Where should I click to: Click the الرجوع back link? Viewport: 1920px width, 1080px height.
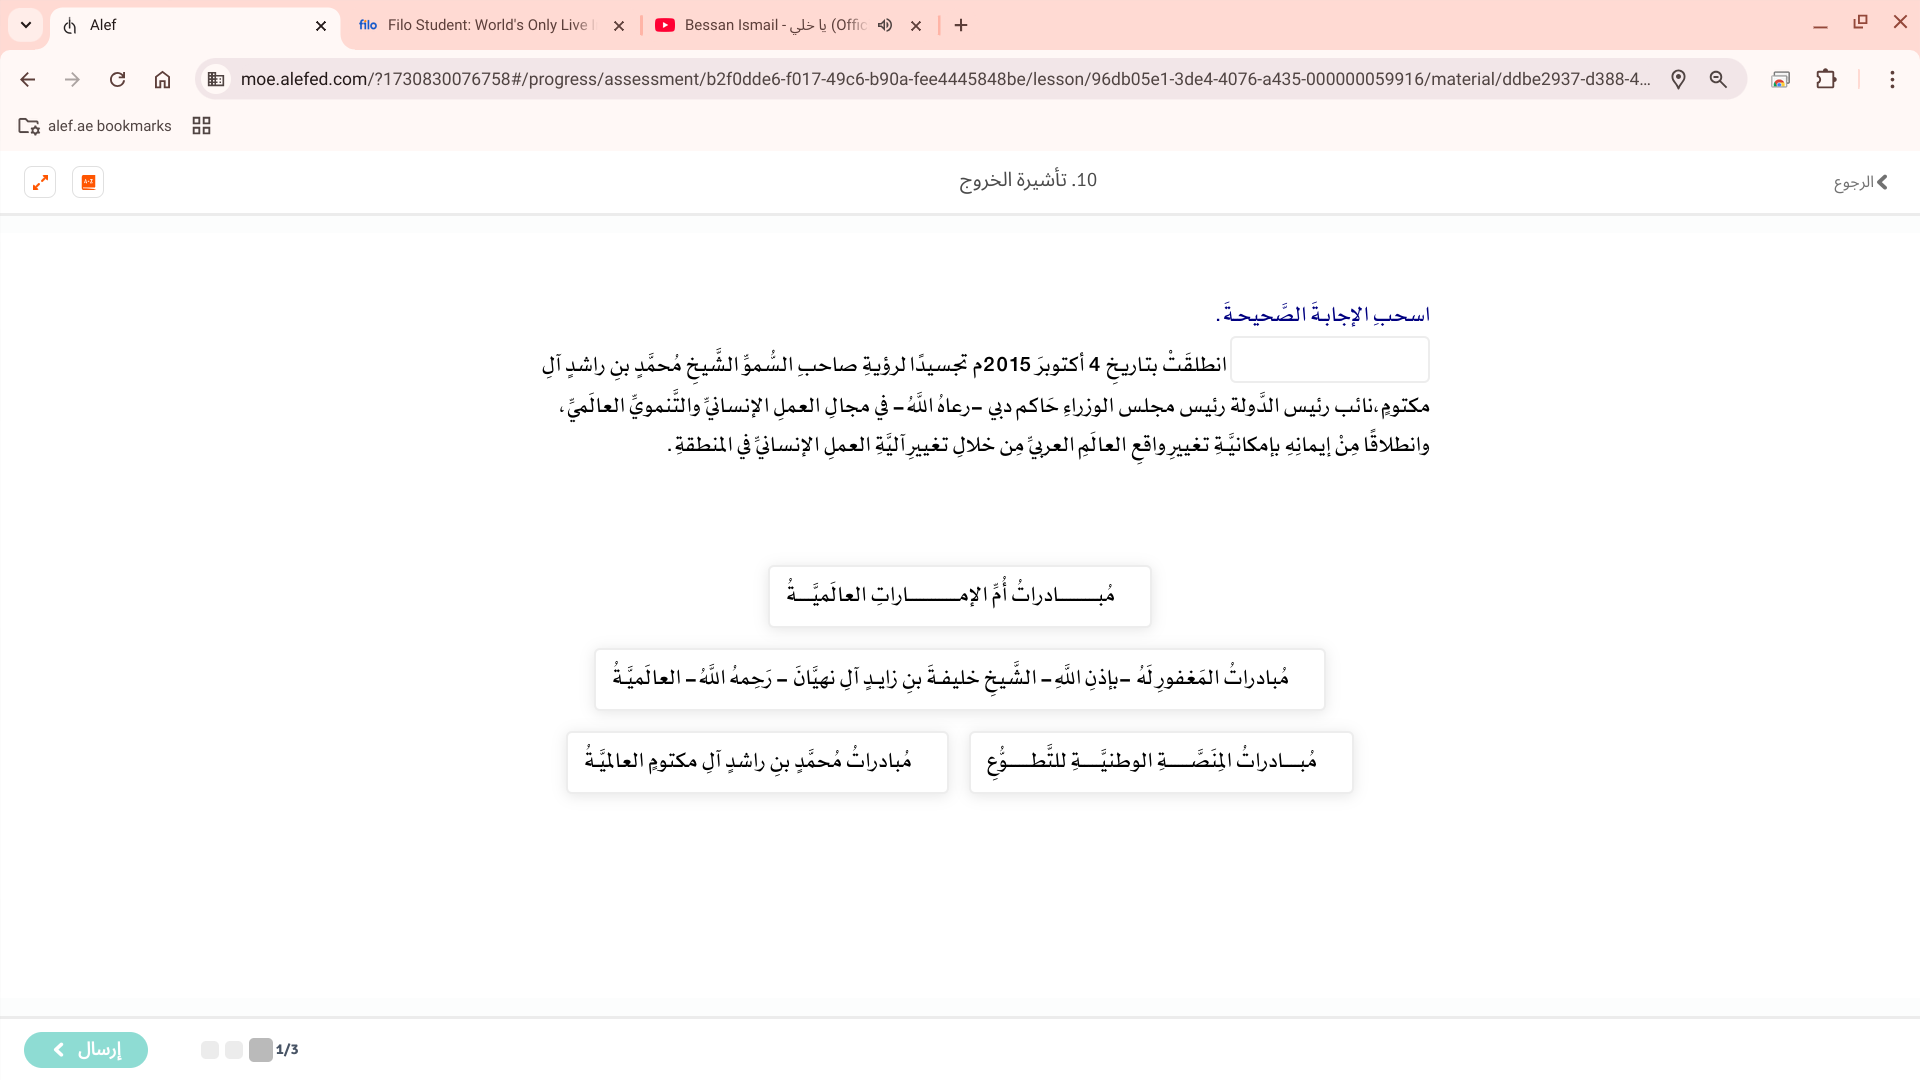tap(1860, 182)
